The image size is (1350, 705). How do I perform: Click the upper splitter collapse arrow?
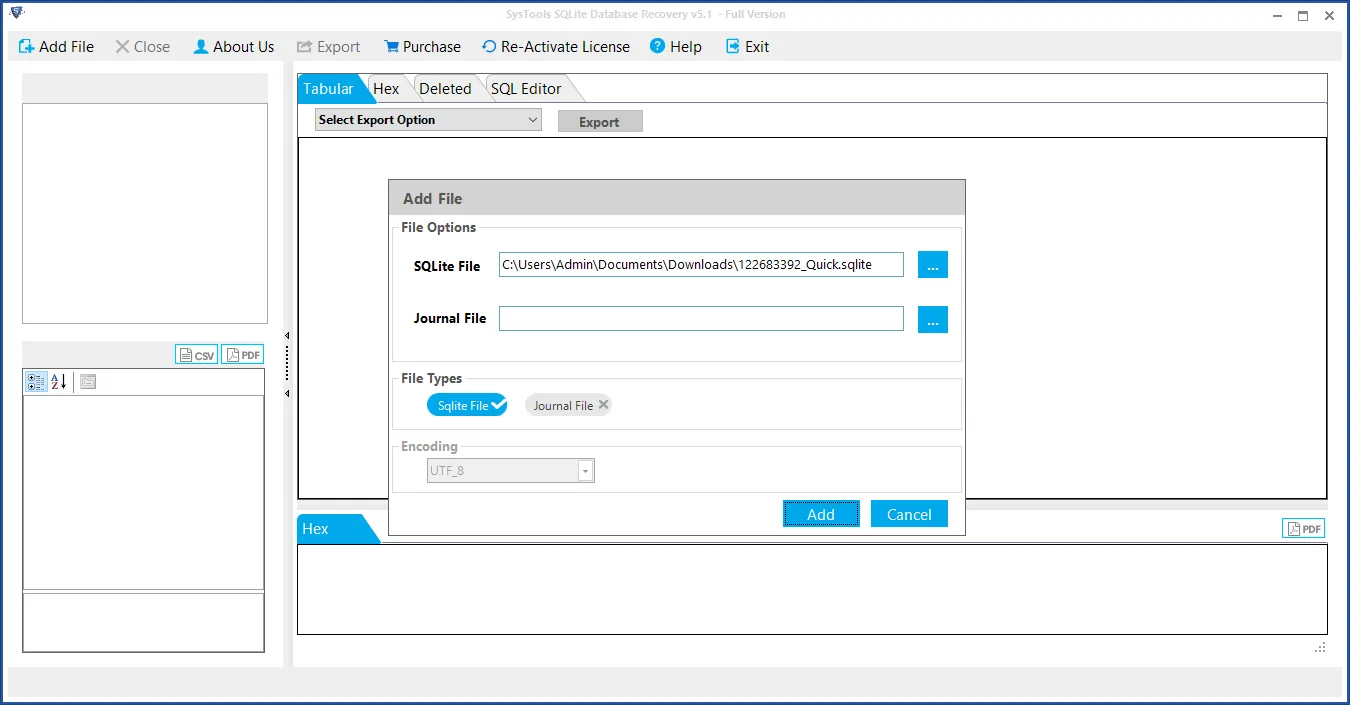[288, 336]
